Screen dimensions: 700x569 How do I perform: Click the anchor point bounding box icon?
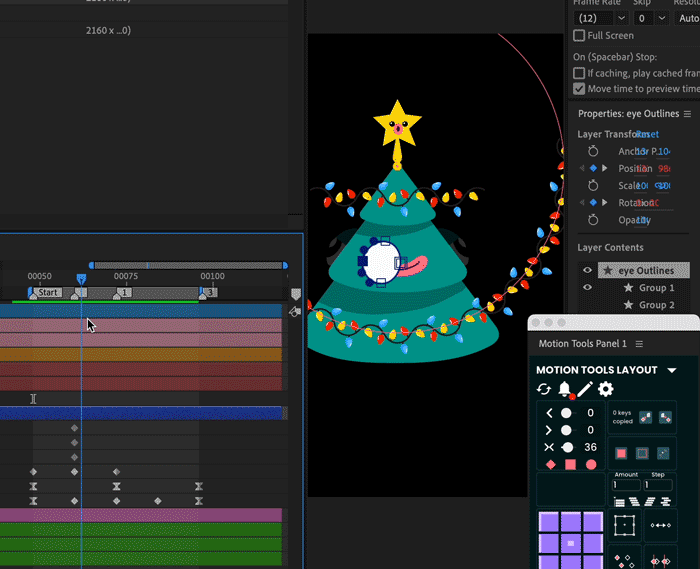[625, 525]
